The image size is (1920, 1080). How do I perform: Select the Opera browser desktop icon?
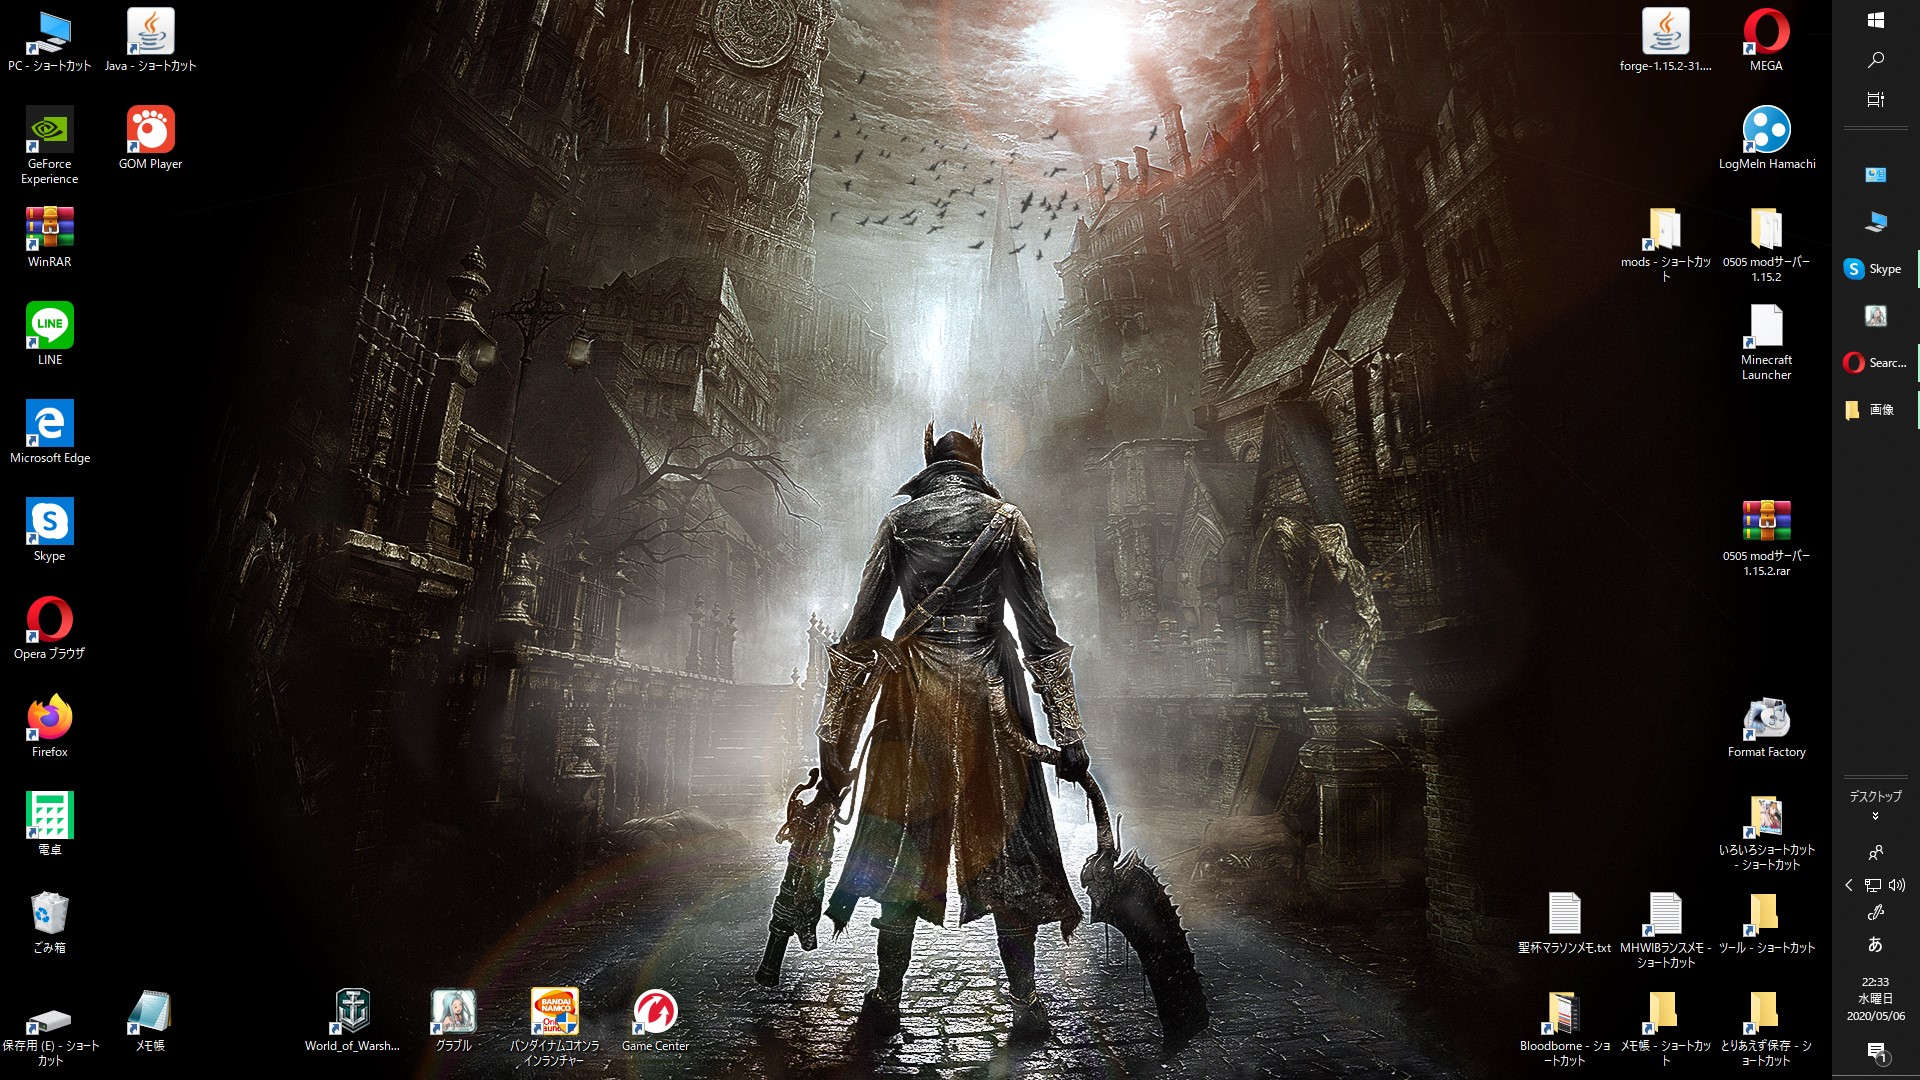coord(49,628)
